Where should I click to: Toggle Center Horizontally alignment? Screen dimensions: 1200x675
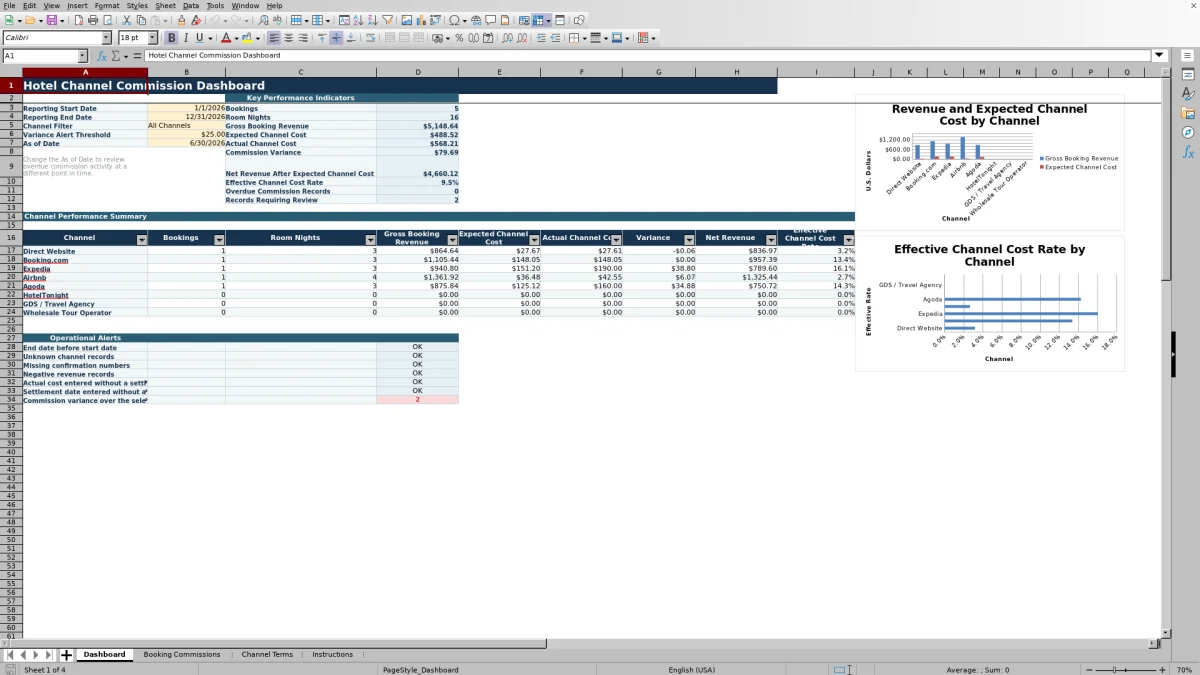(288, 38)
